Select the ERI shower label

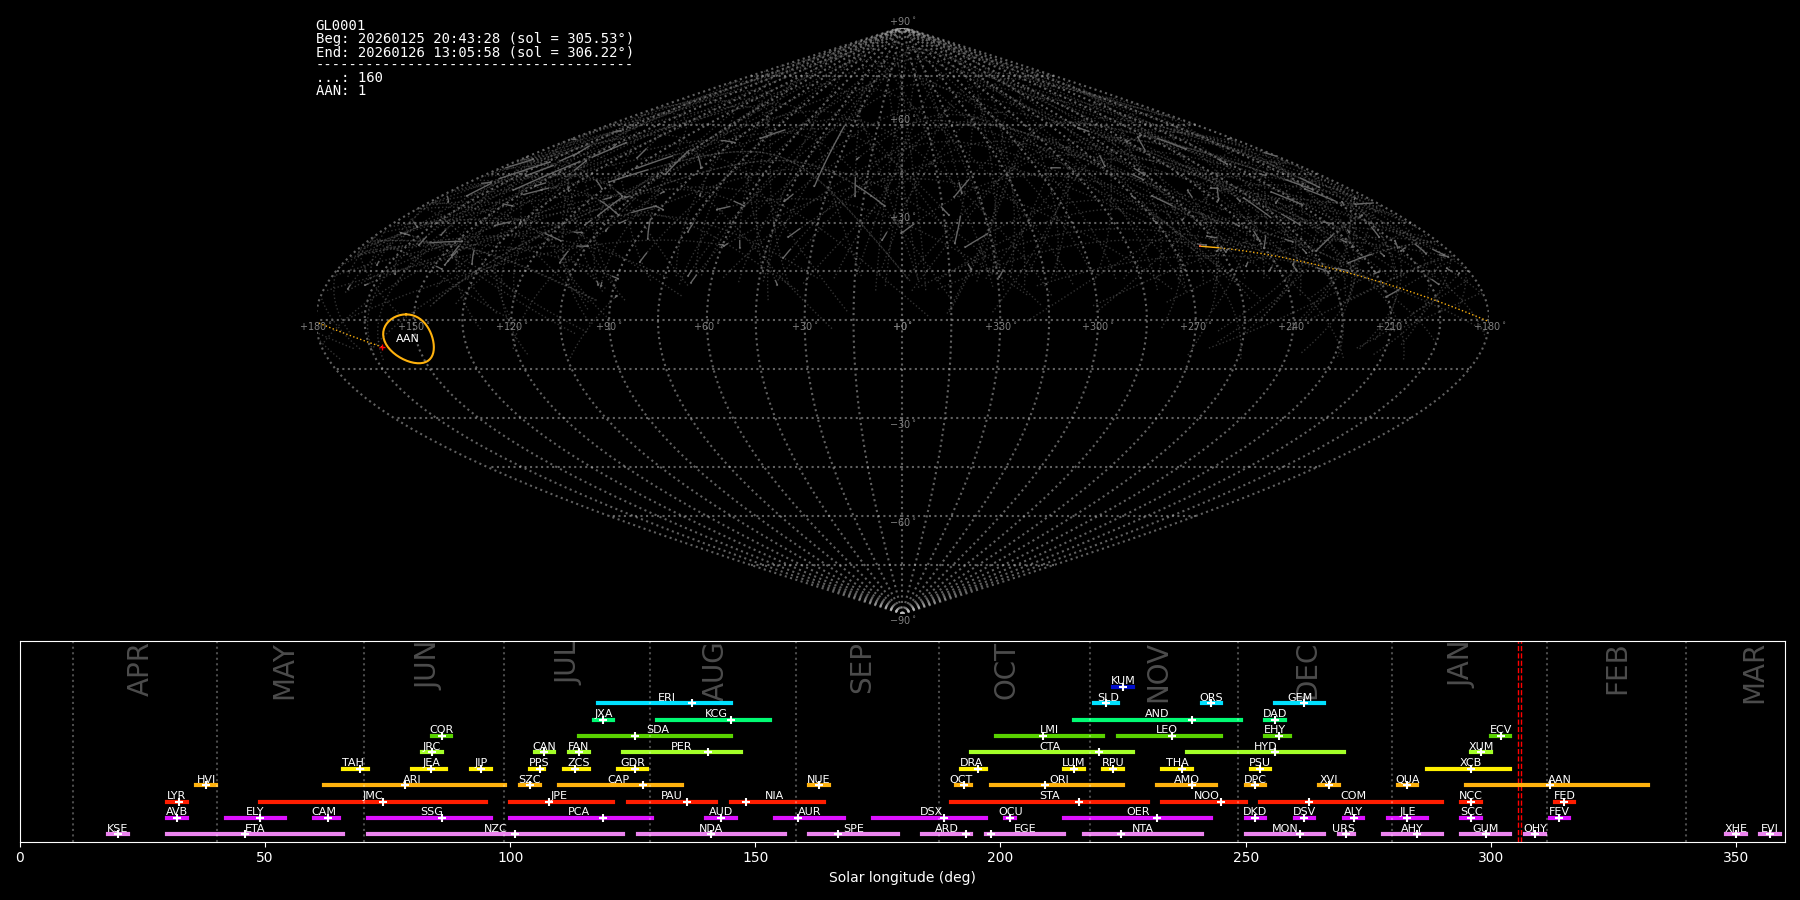click(x=666, y=698)
